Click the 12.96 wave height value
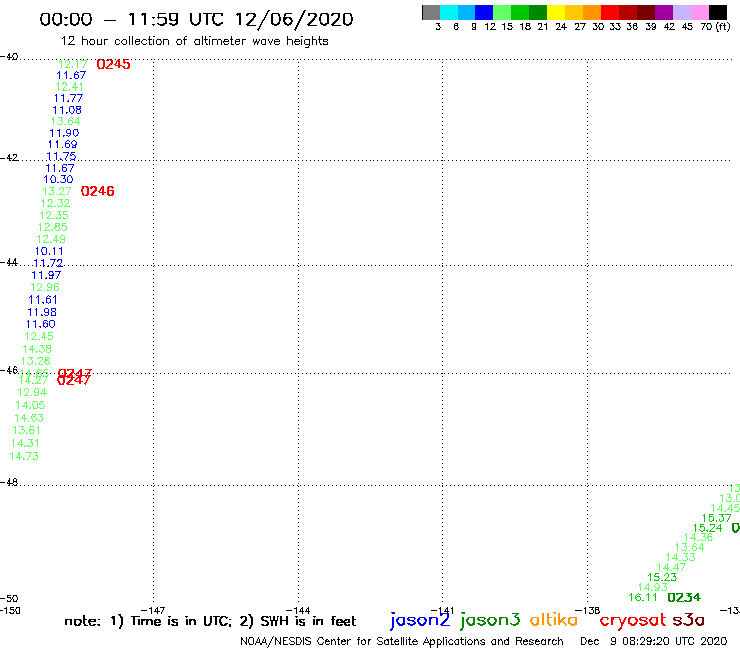 tap(45, 287)
